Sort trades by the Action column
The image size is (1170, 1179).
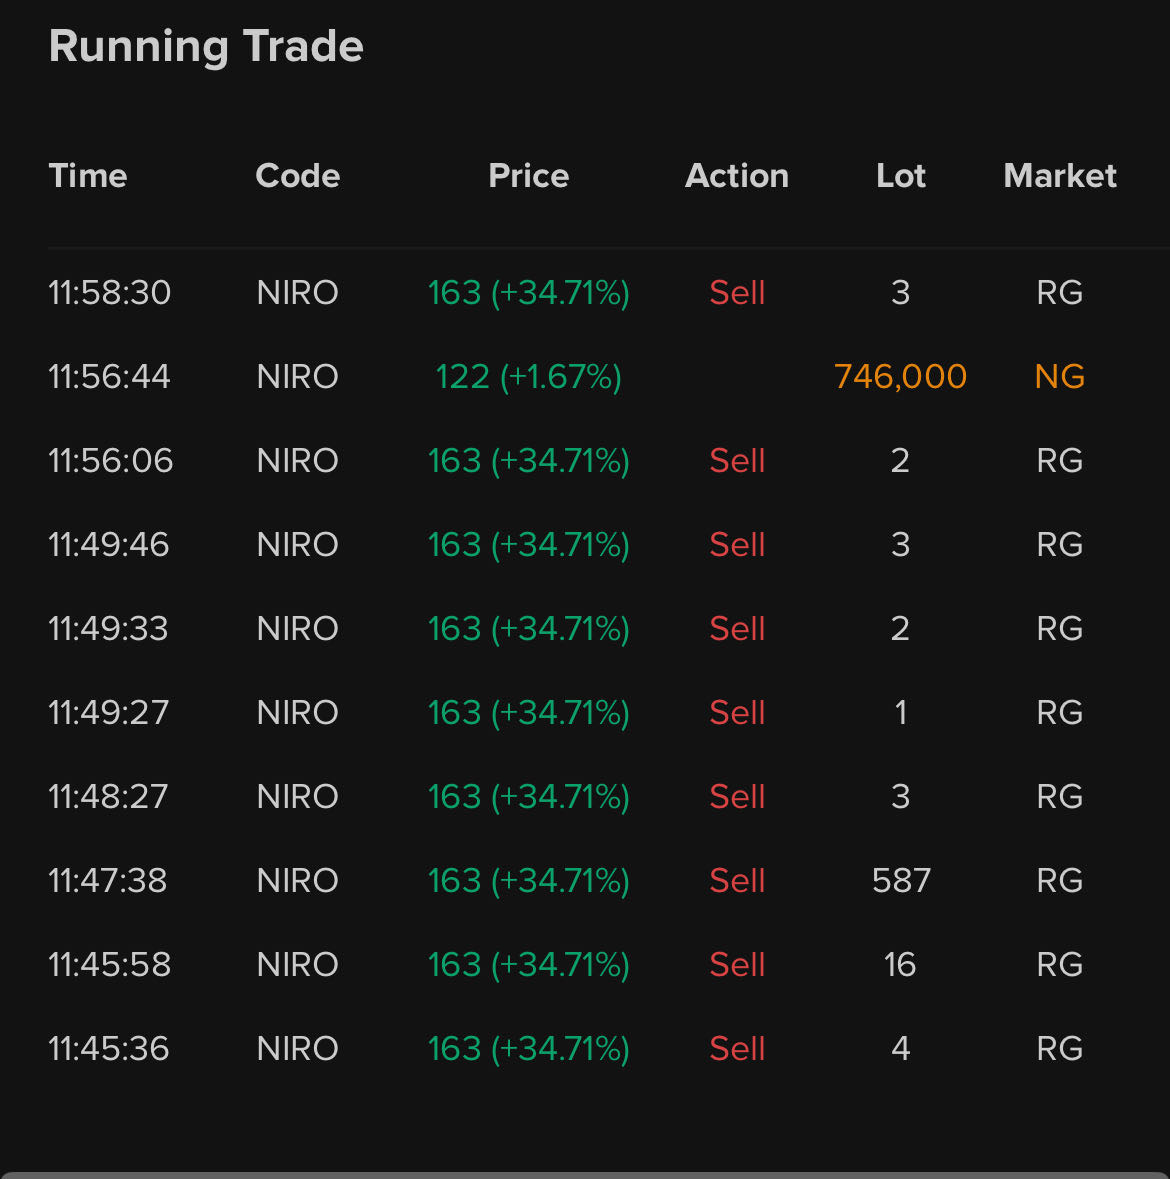736,176
